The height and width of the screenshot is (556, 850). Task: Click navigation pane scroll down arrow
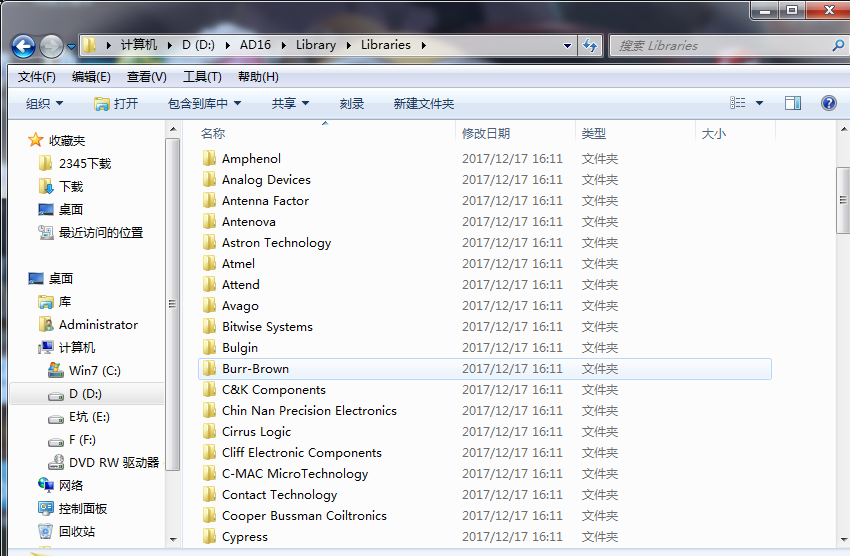(x=173, y=539)
